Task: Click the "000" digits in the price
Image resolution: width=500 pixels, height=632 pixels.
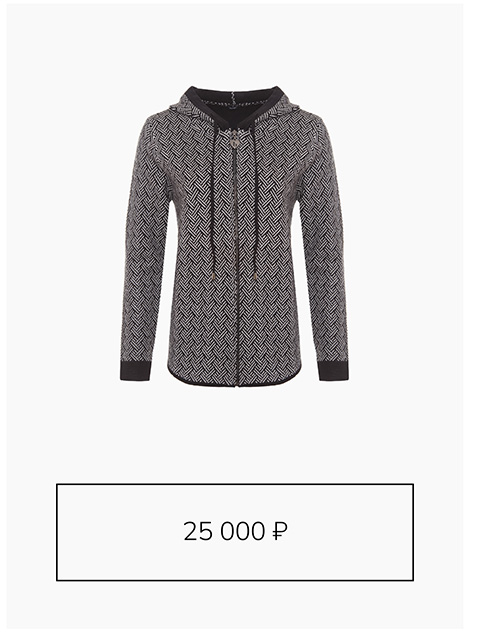Action: (243, 531)
